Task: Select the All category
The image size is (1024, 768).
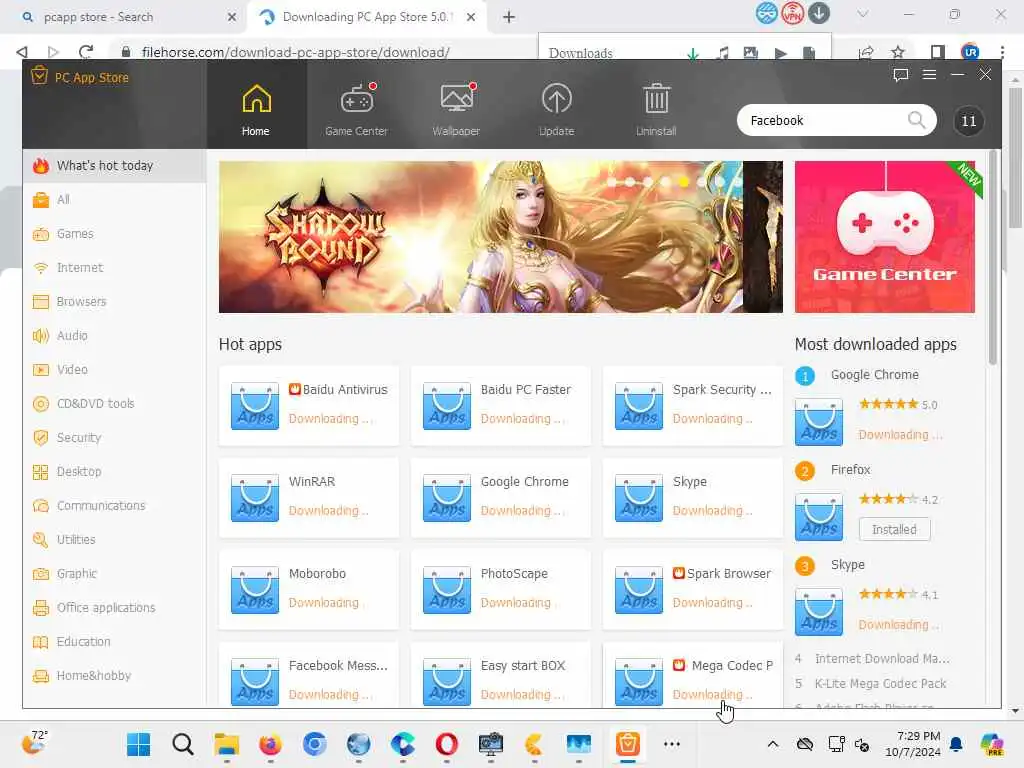Action: pyautogui.click(x=114, y=200)
